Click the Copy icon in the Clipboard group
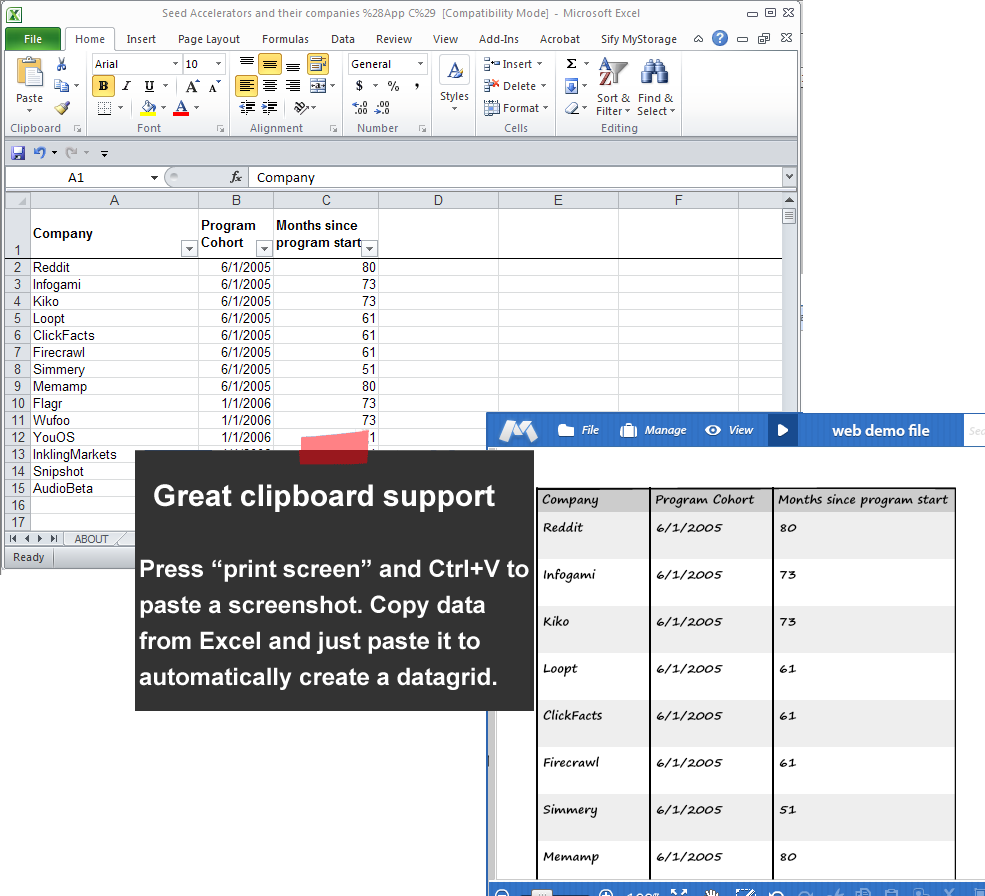 click(x=62, y=85)
